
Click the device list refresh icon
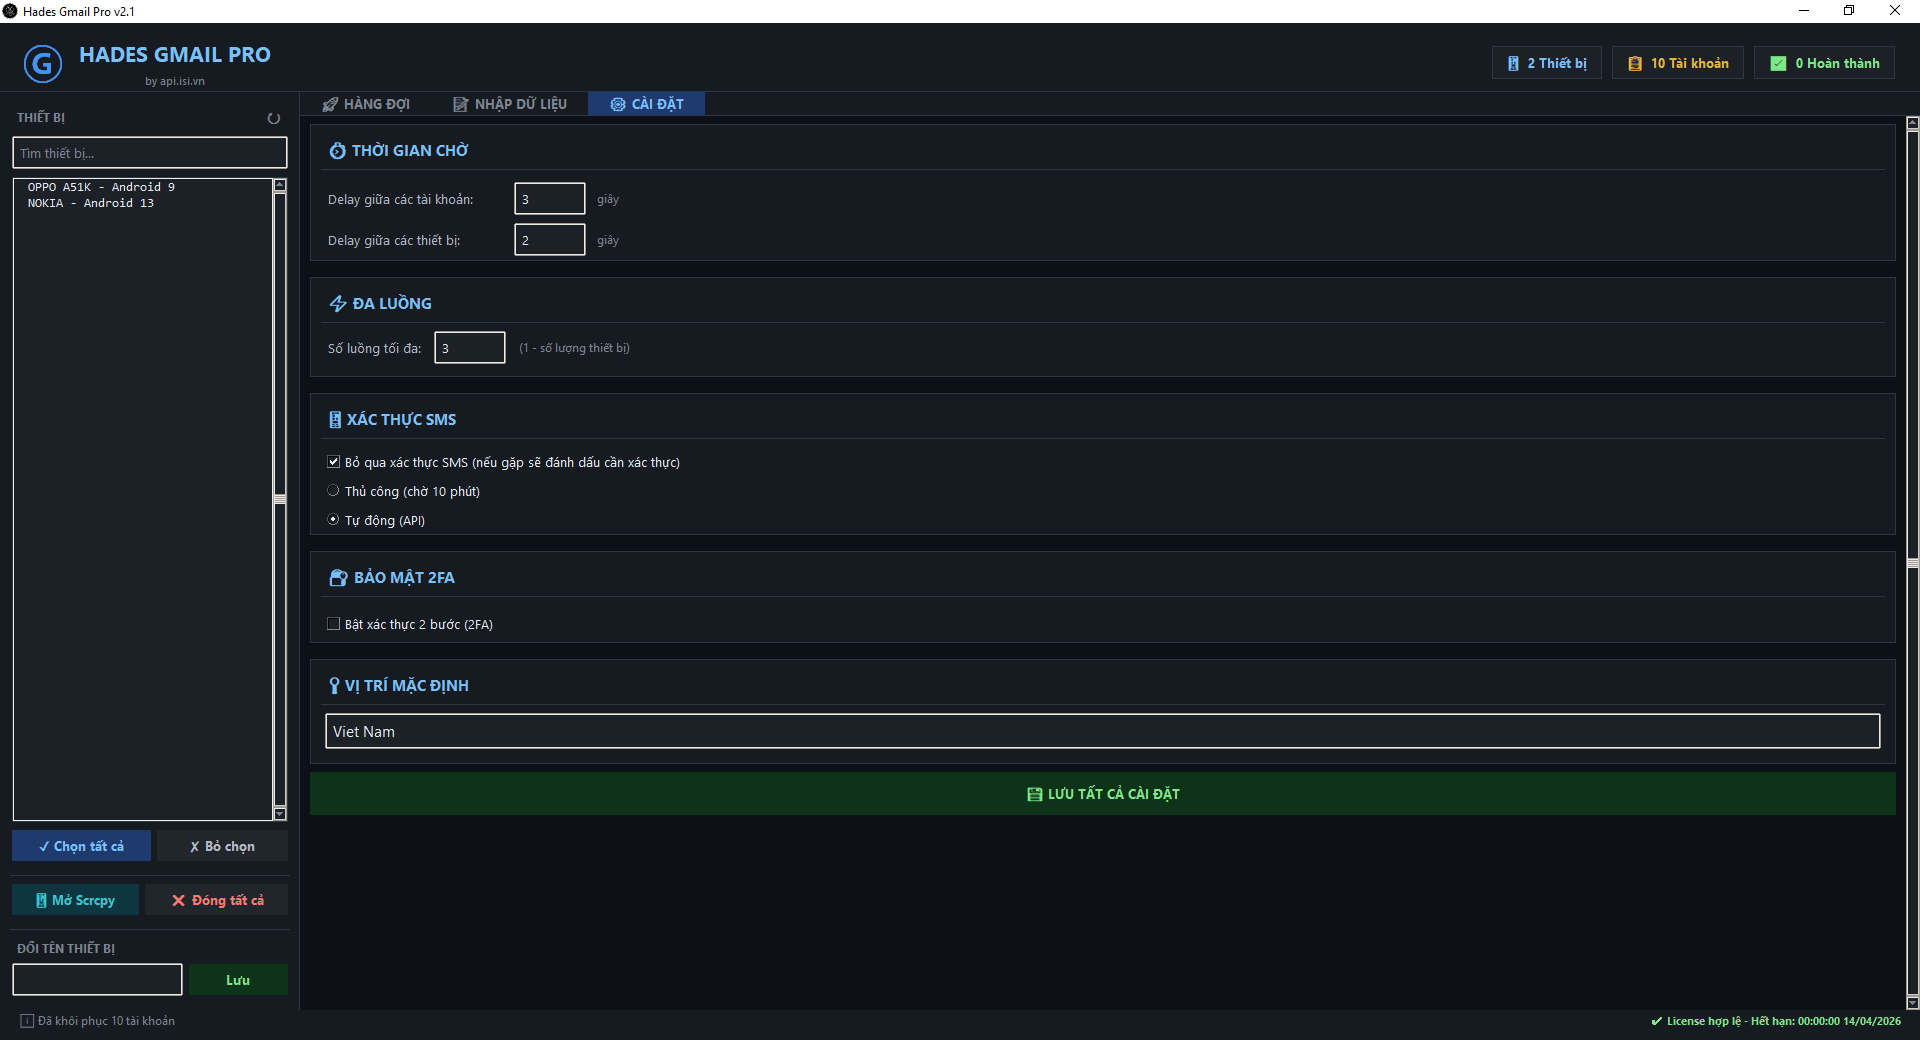pyautogui.click(x=273, y=118)
